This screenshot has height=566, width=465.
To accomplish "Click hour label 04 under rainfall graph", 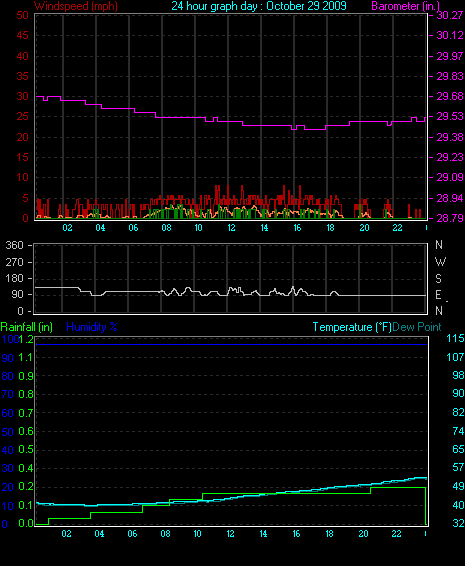I will pyautogui.click(x=99, y=534).
